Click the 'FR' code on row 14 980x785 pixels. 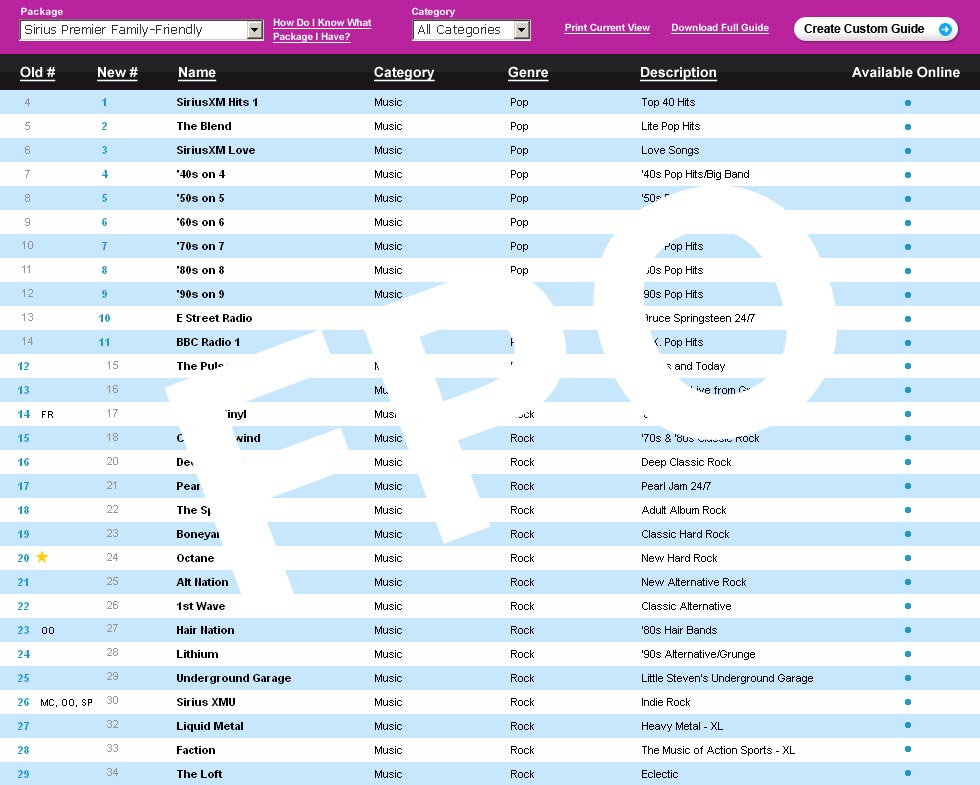tap(48, 414)
